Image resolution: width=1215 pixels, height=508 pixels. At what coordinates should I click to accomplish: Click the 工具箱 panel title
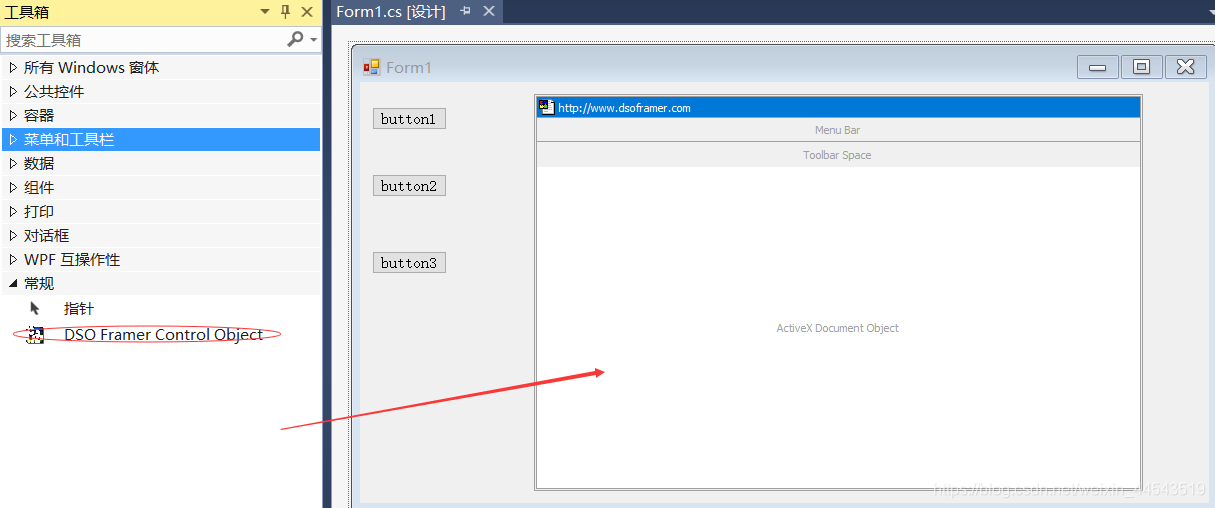27,12
